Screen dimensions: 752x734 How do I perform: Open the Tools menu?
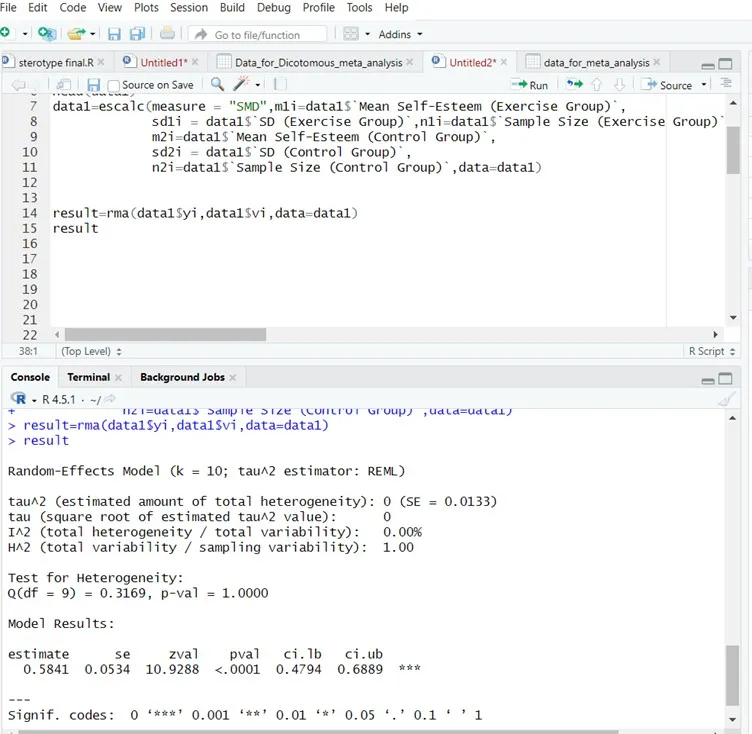[x=359, y=8]
